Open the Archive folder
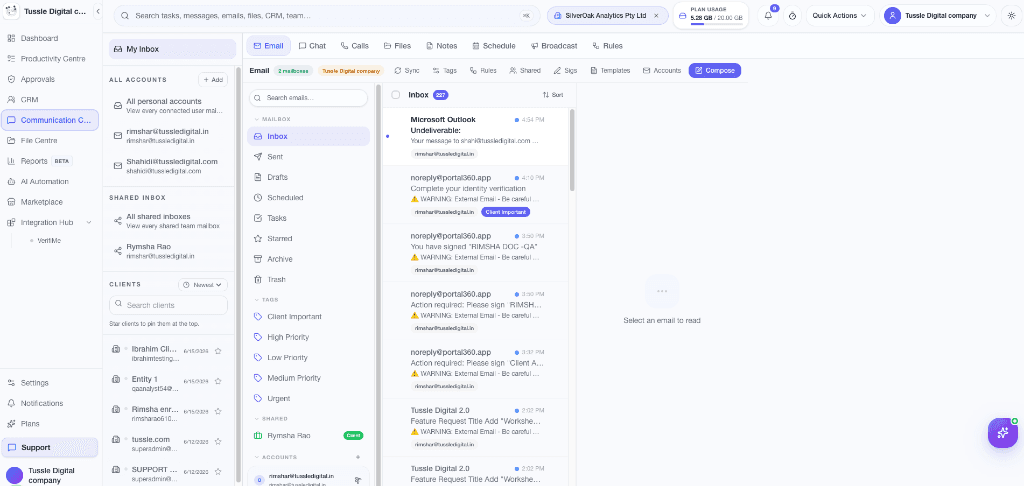The image size is (1024, 486). click(x=308, y=259)
